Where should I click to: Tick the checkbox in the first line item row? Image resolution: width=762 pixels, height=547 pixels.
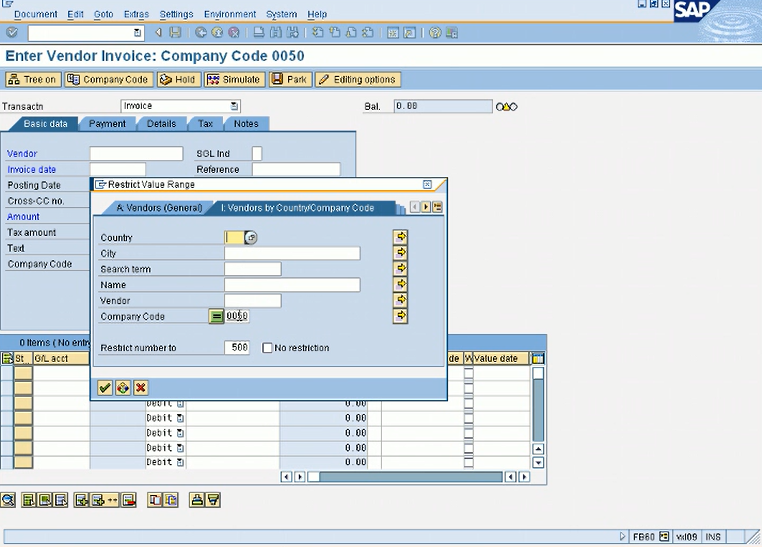(x=468, y=374)
